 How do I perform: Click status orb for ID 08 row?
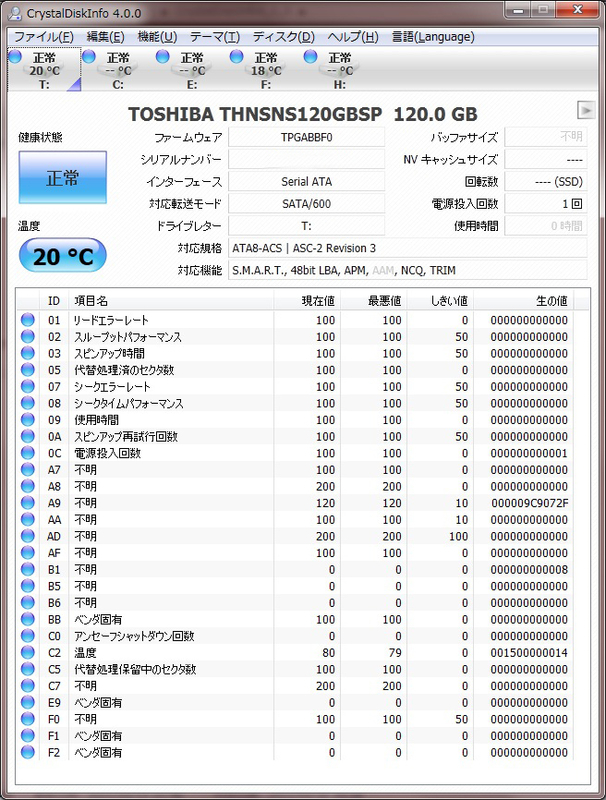28,403
